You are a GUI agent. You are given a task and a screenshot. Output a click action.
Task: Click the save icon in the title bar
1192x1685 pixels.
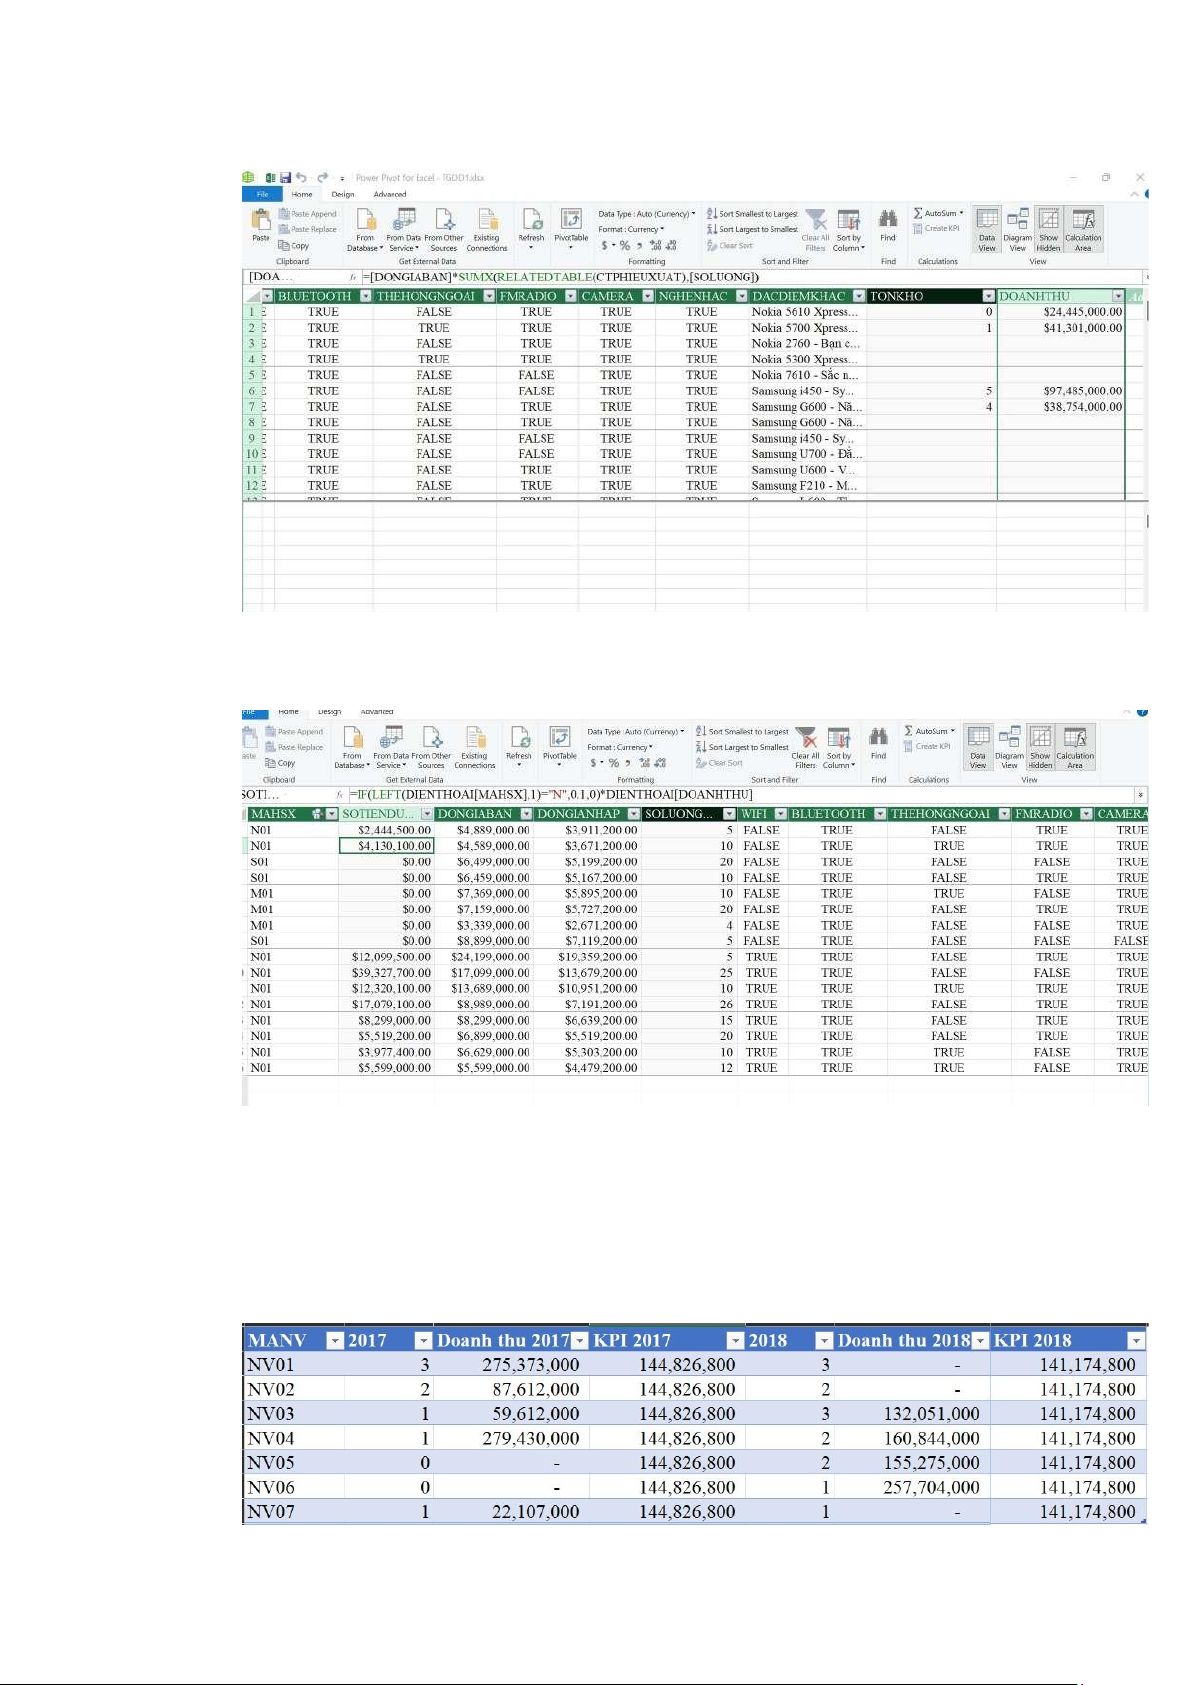tap(285, 178)
